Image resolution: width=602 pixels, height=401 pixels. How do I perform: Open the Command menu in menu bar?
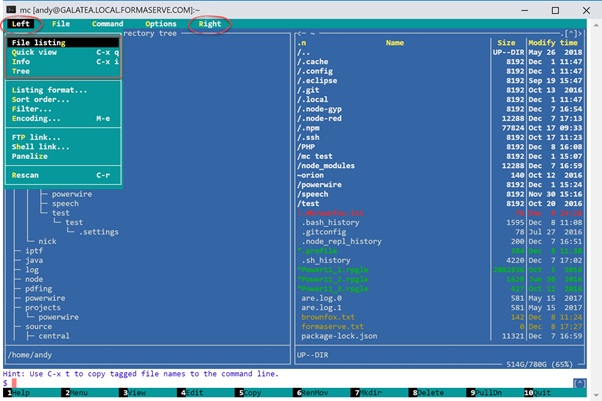click(107, 23)
